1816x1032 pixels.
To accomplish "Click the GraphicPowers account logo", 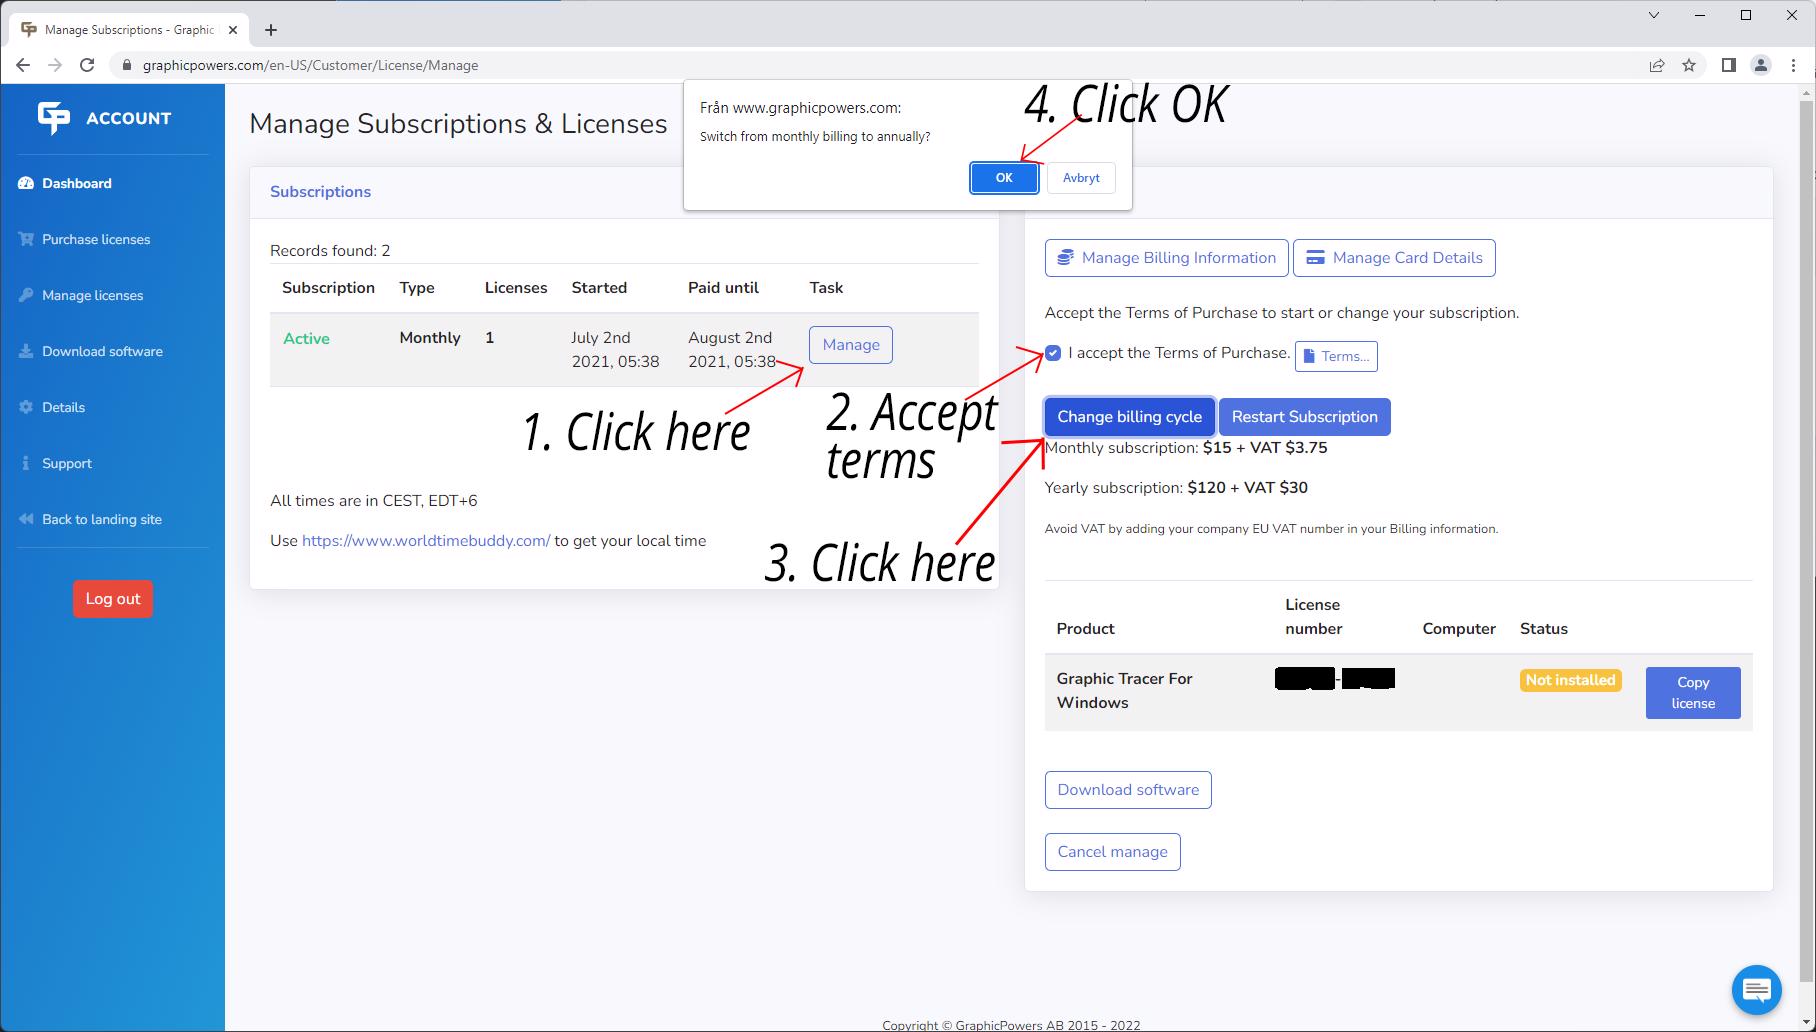I will (x=104, y=118).
